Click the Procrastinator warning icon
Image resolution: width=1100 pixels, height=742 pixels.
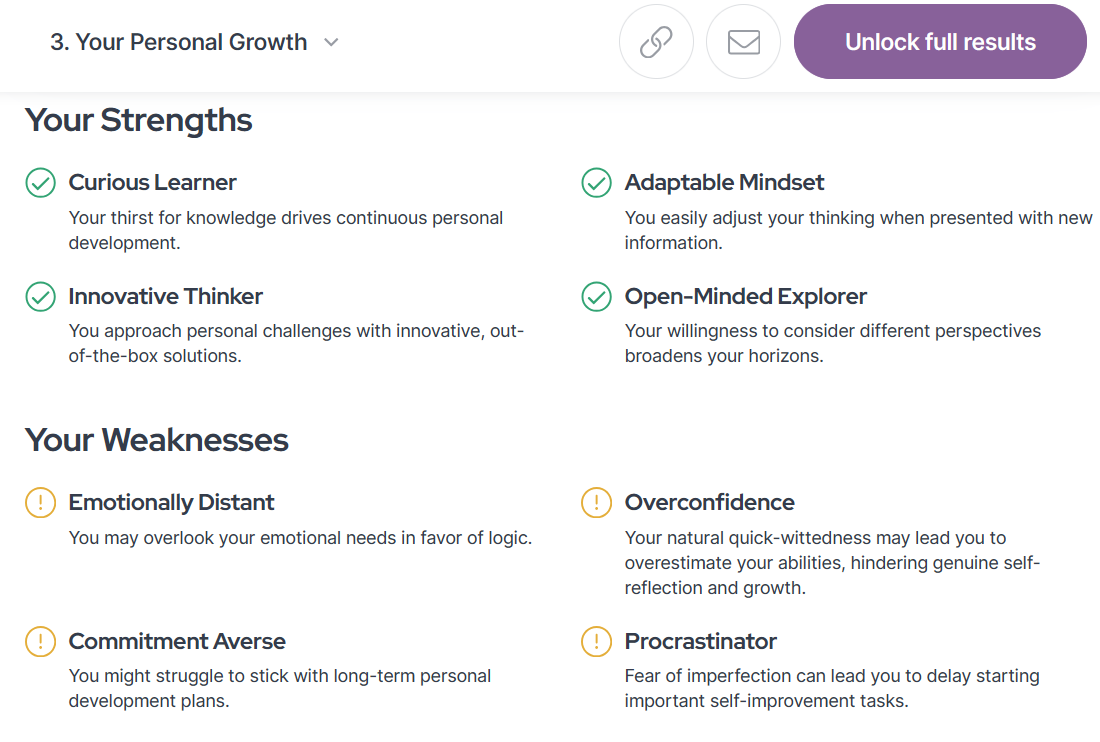pyautogui.click(x=596, y=642)
